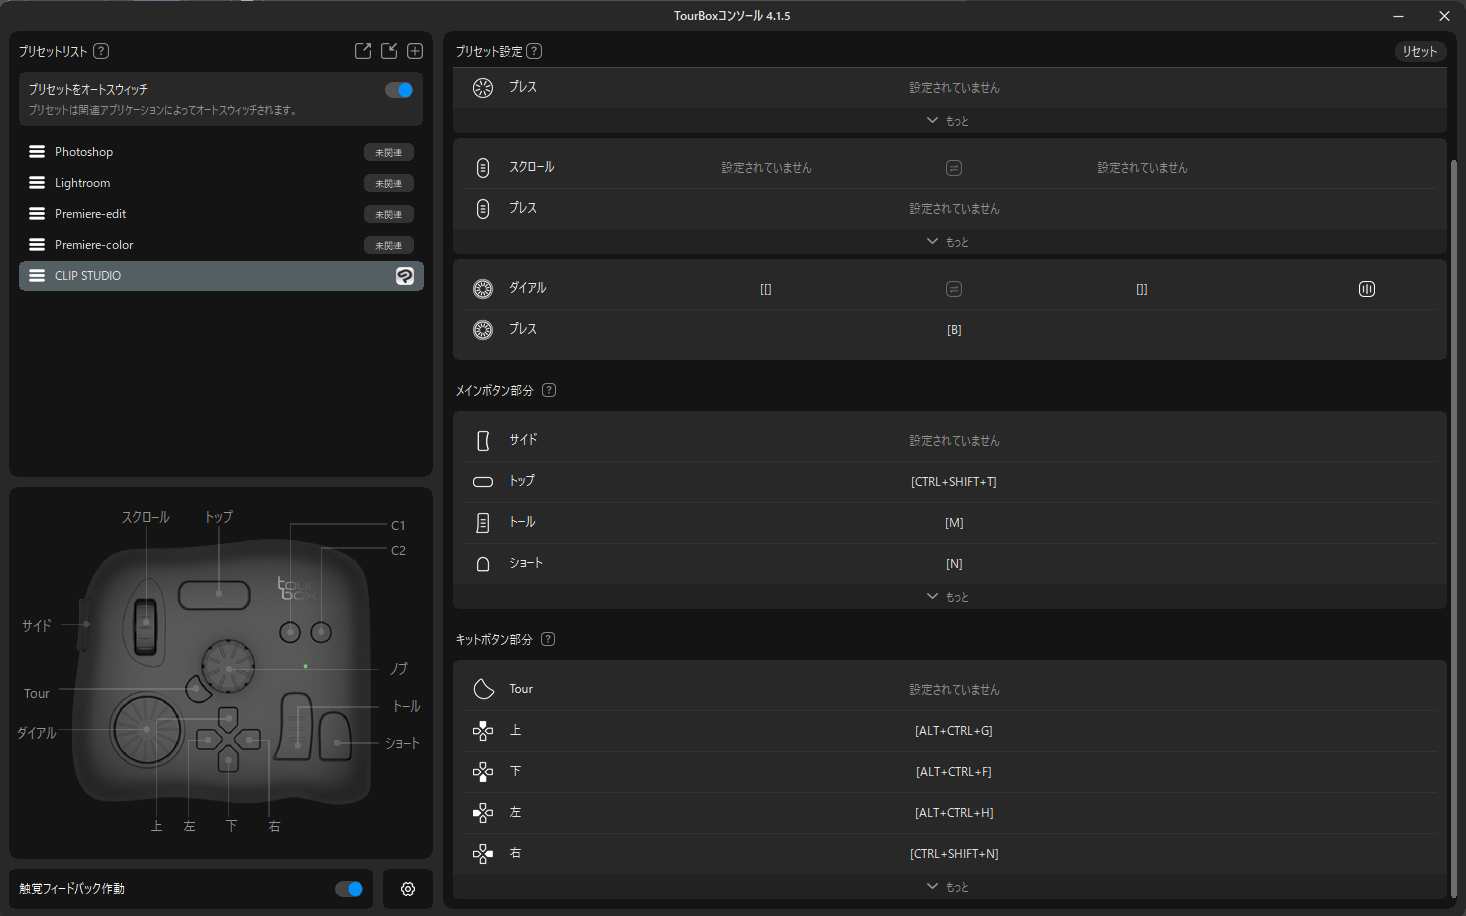Edit top button shortcut [CTRL+SHIFT+T]
This screenshot has height=916, width=1466.
(954, 482)
